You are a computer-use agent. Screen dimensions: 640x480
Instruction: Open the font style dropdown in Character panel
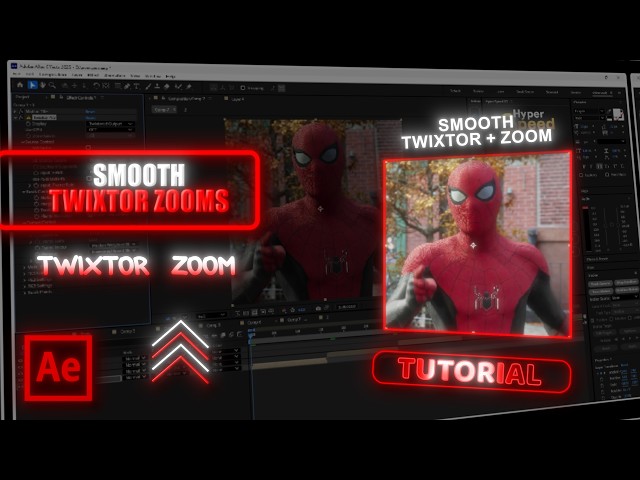tap(589, 118)
